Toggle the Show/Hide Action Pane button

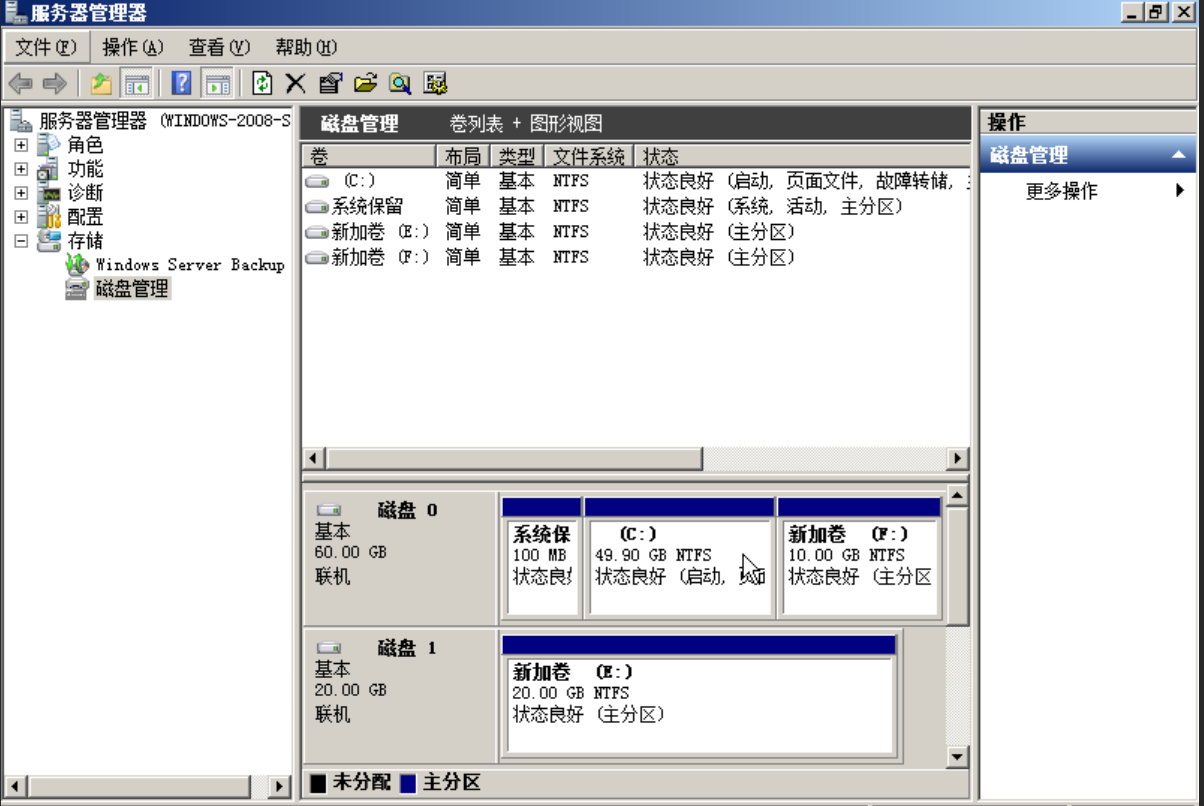(217, 83)
